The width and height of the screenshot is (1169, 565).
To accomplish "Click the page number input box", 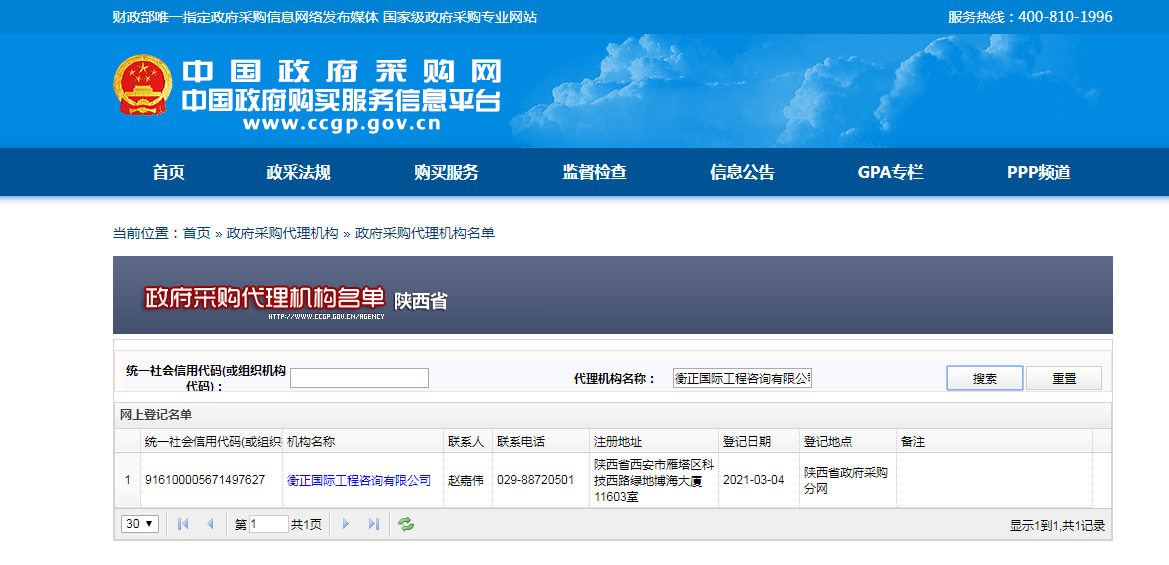I will coord(269,524).
